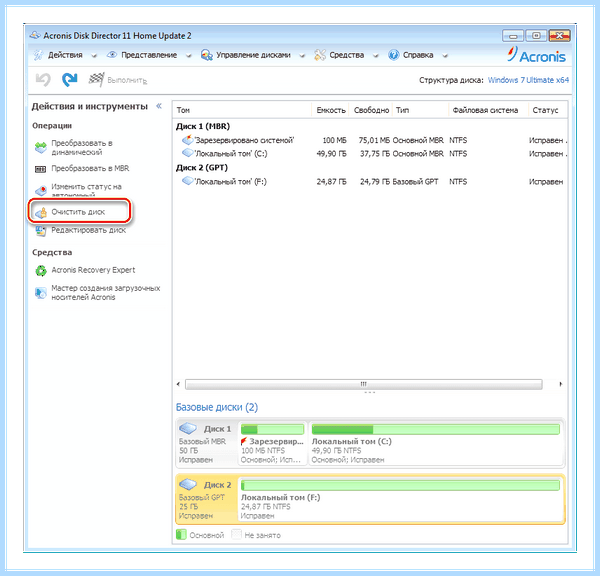
Task: Click the Базовые диски (2) heading
Action: (217, 407)
